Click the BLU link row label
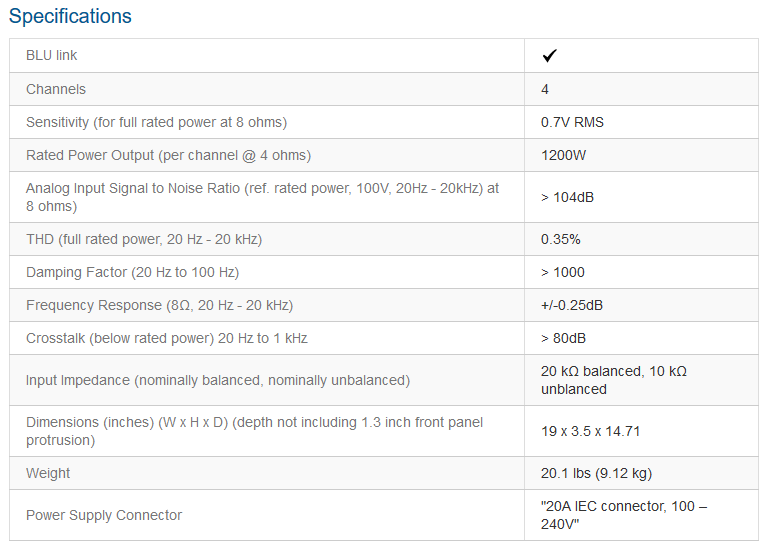 point(51,56)
